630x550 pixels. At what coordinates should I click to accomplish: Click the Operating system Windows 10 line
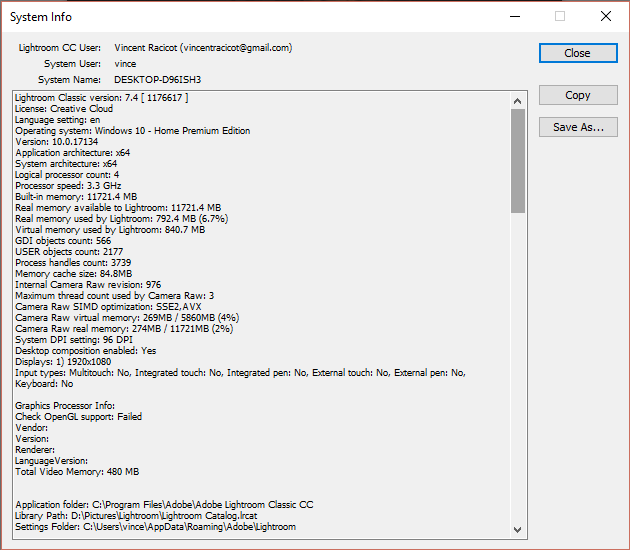[x=133, y=131]
